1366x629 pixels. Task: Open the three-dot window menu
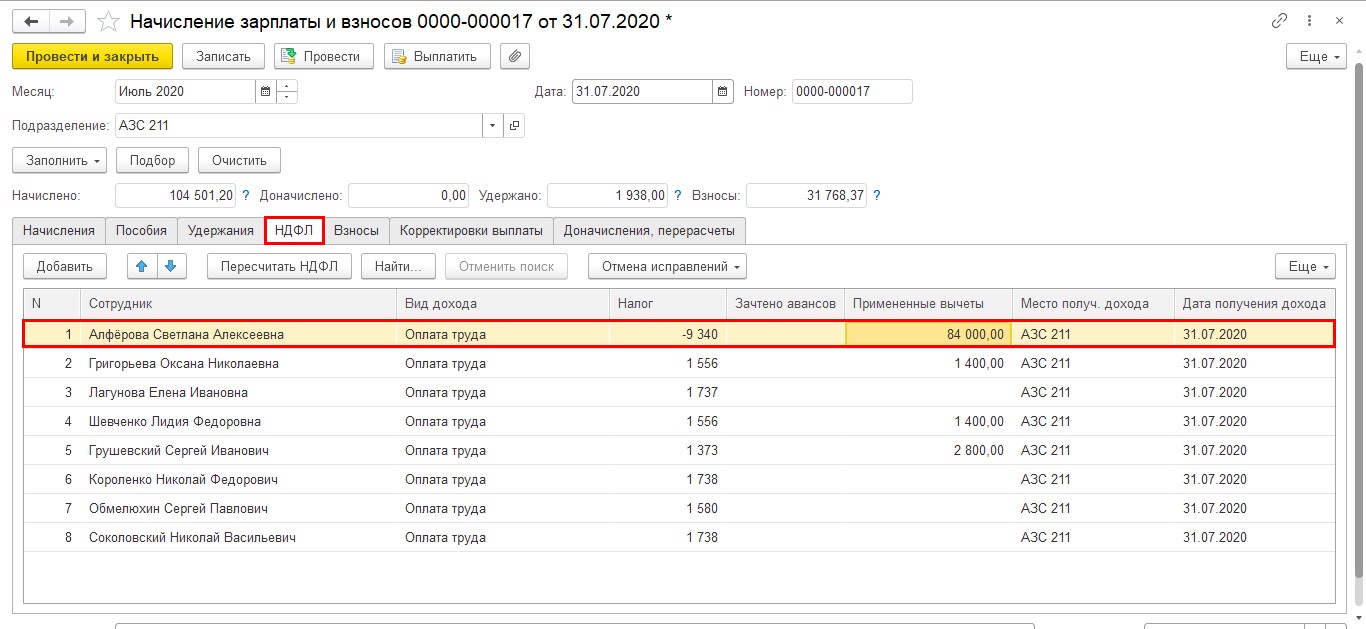pyautogui.click(x=1309, y=21)
